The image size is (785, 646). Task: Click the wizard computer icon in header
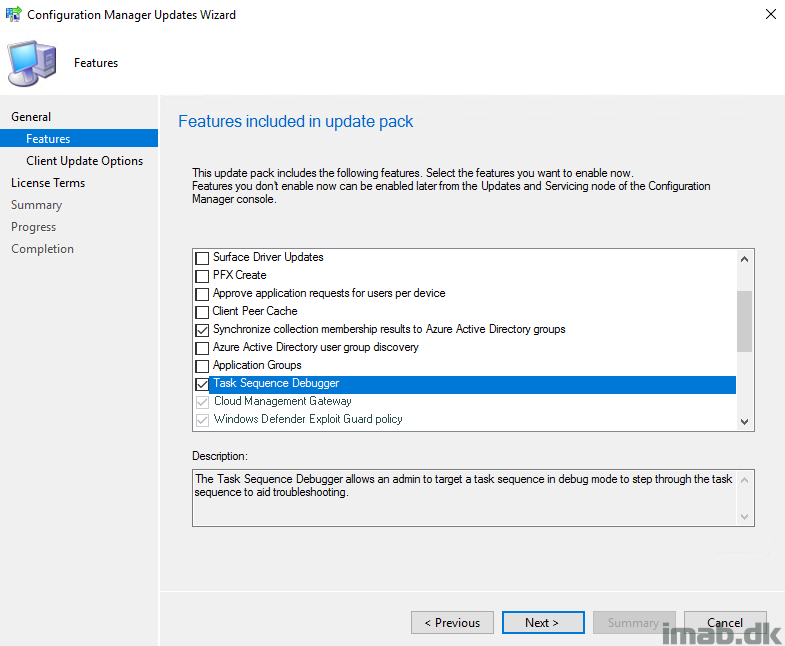pos(32,63)
